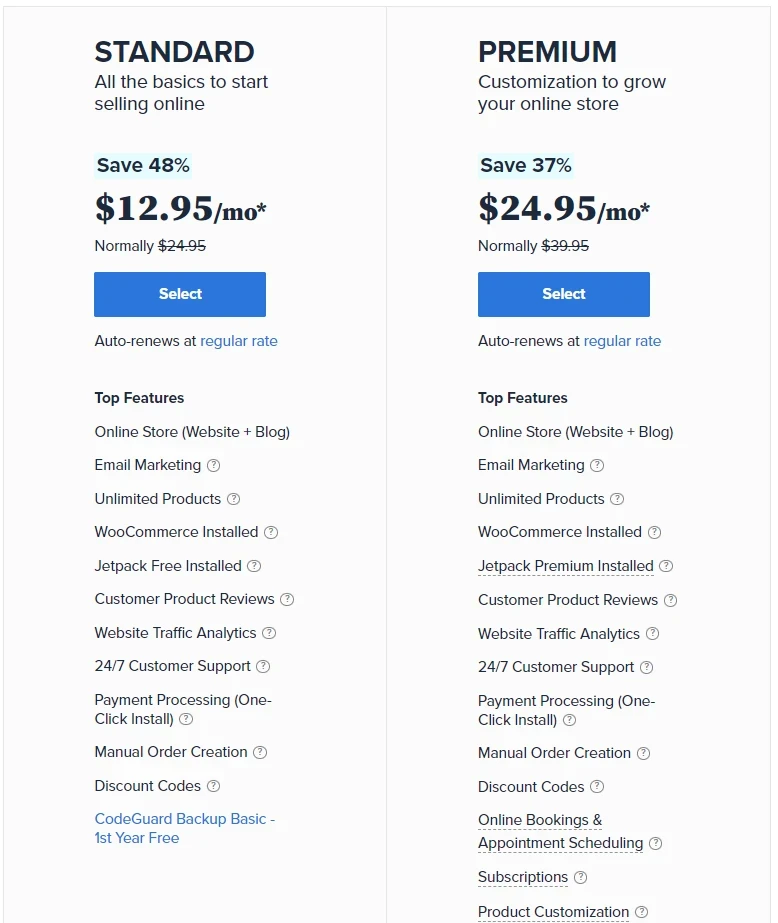This screenshot has width=778, height=923.
Task: Select the Premium plan button
Action: (564, 294)
